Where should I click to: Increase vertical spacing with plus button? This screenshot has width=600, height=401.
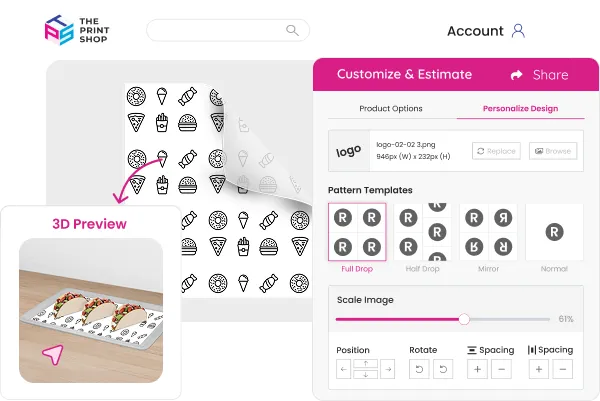pos(477,369)
